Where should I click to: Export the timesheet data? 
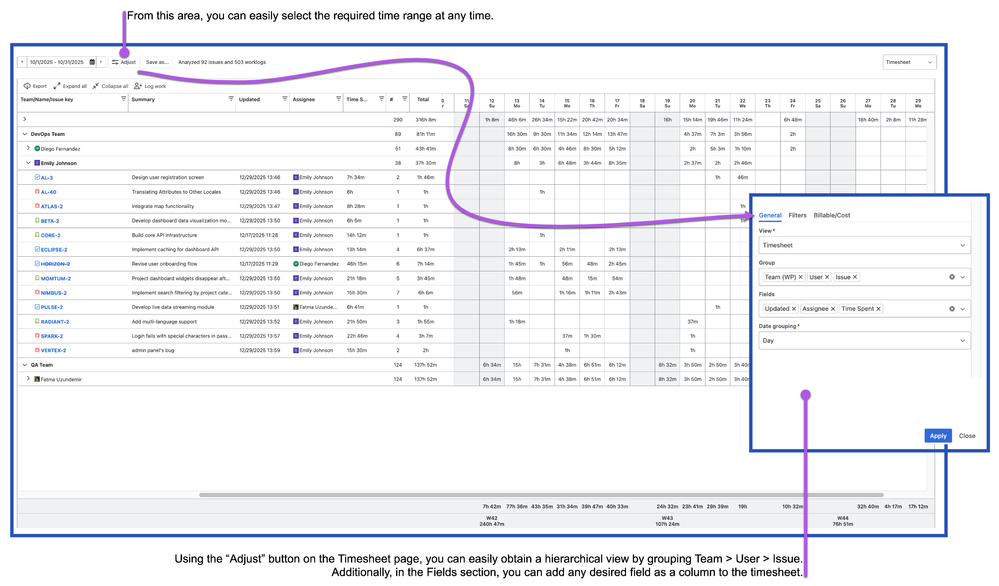coord(35,86)
